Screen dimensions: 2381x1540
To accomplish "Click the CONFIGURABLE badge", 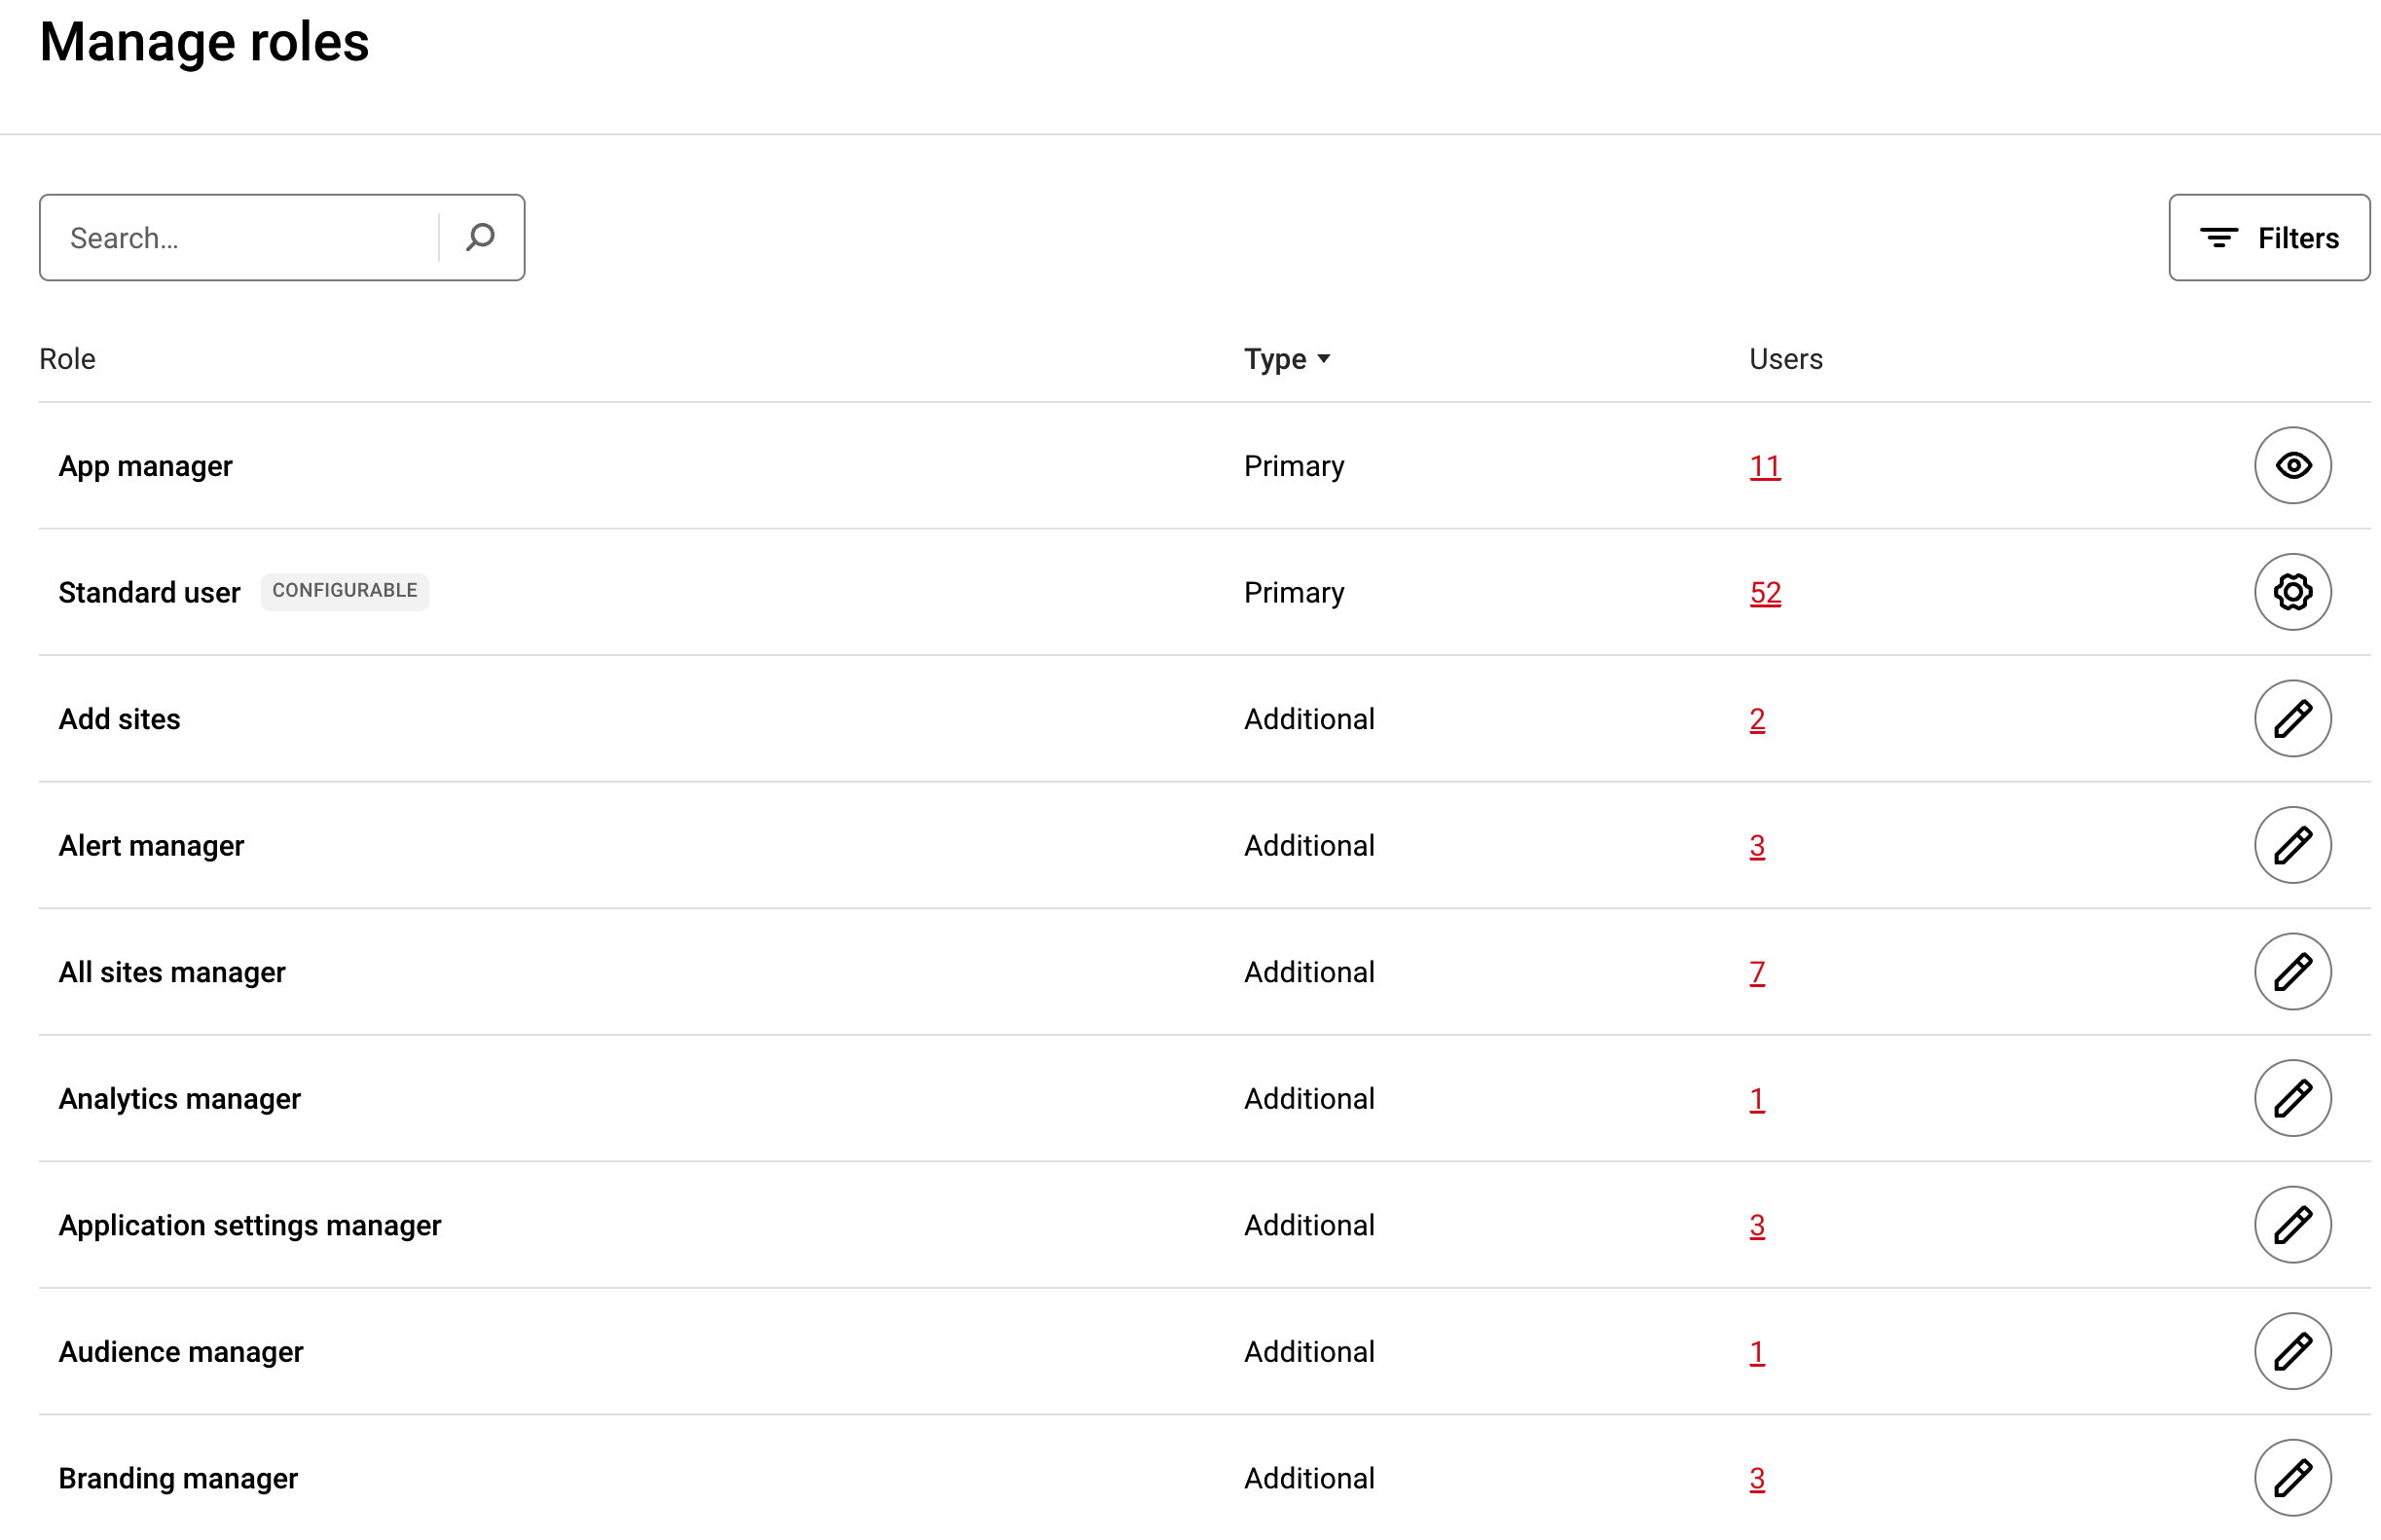I will coord(344,591).
